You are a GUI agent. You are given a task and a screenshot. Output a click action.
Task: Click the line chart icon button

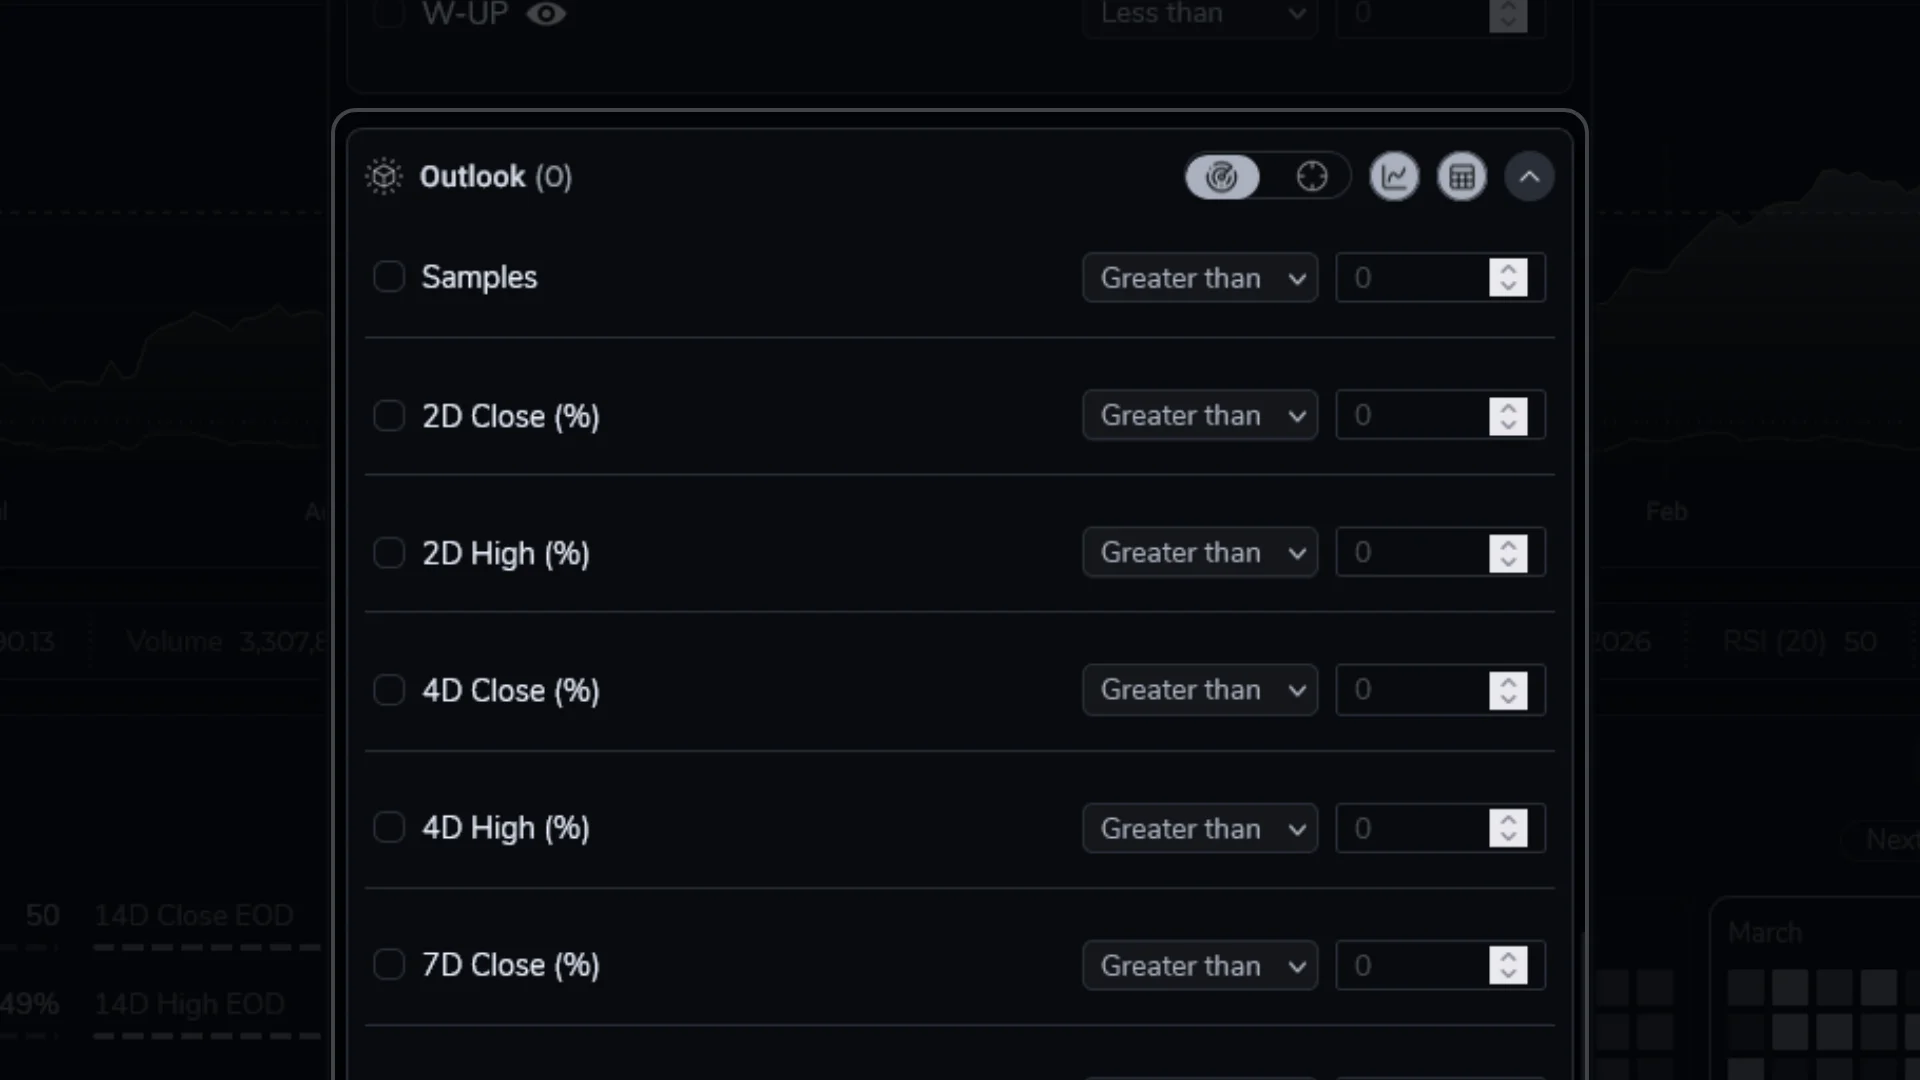(1394, 177)
